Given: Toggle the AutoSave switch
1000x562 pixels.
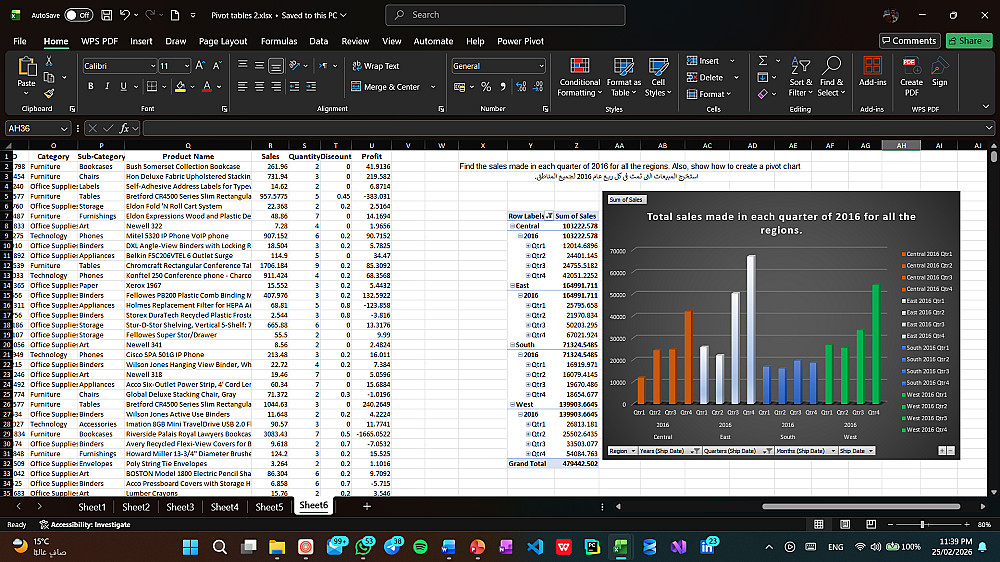Looking at the screenshot, I should (x=78, y=15).
